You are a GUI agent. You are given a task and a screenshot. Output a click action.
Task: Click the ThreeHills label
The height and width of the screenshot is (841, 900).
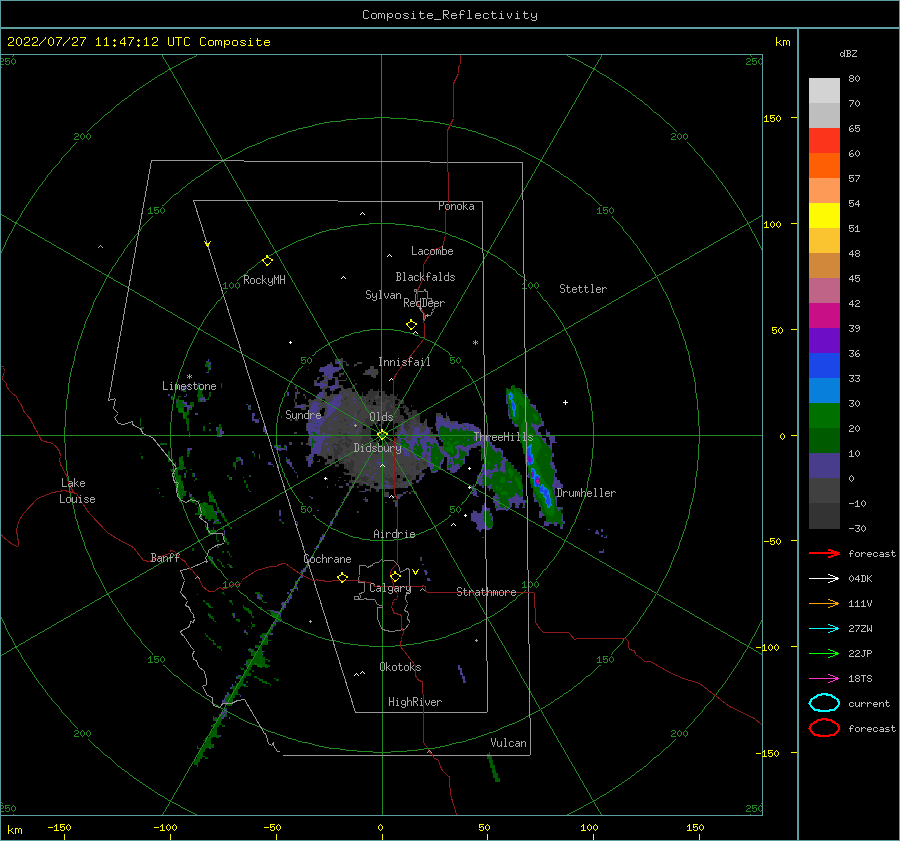(503, 437)
